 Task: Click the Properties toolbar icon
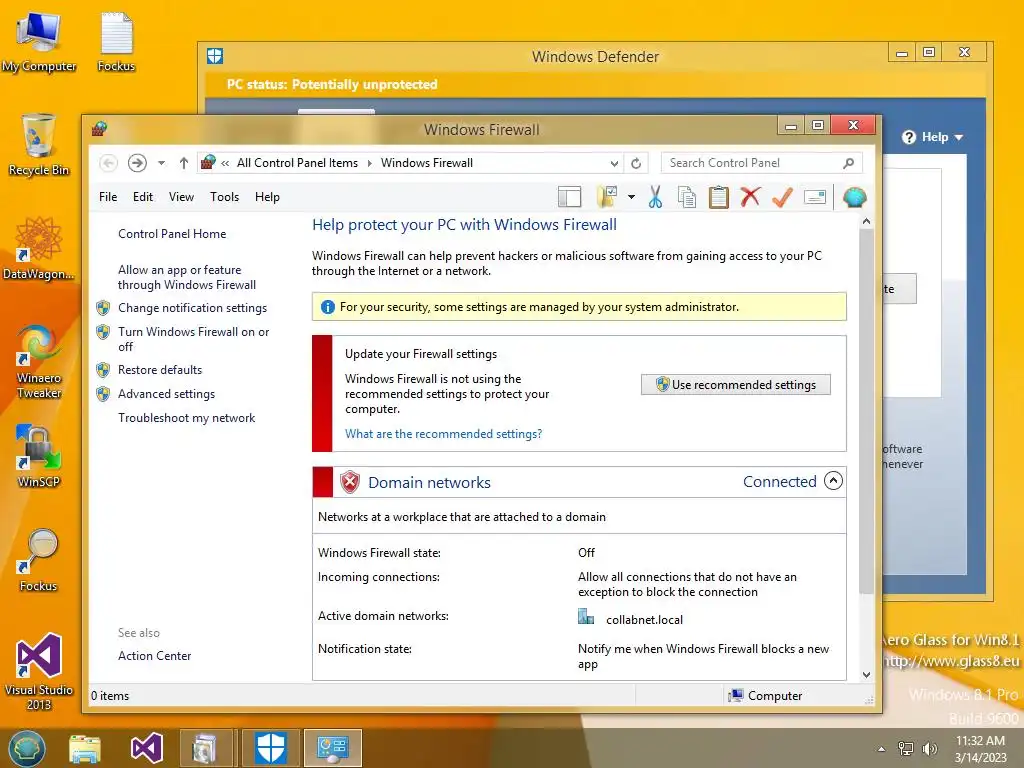(814, 197)
